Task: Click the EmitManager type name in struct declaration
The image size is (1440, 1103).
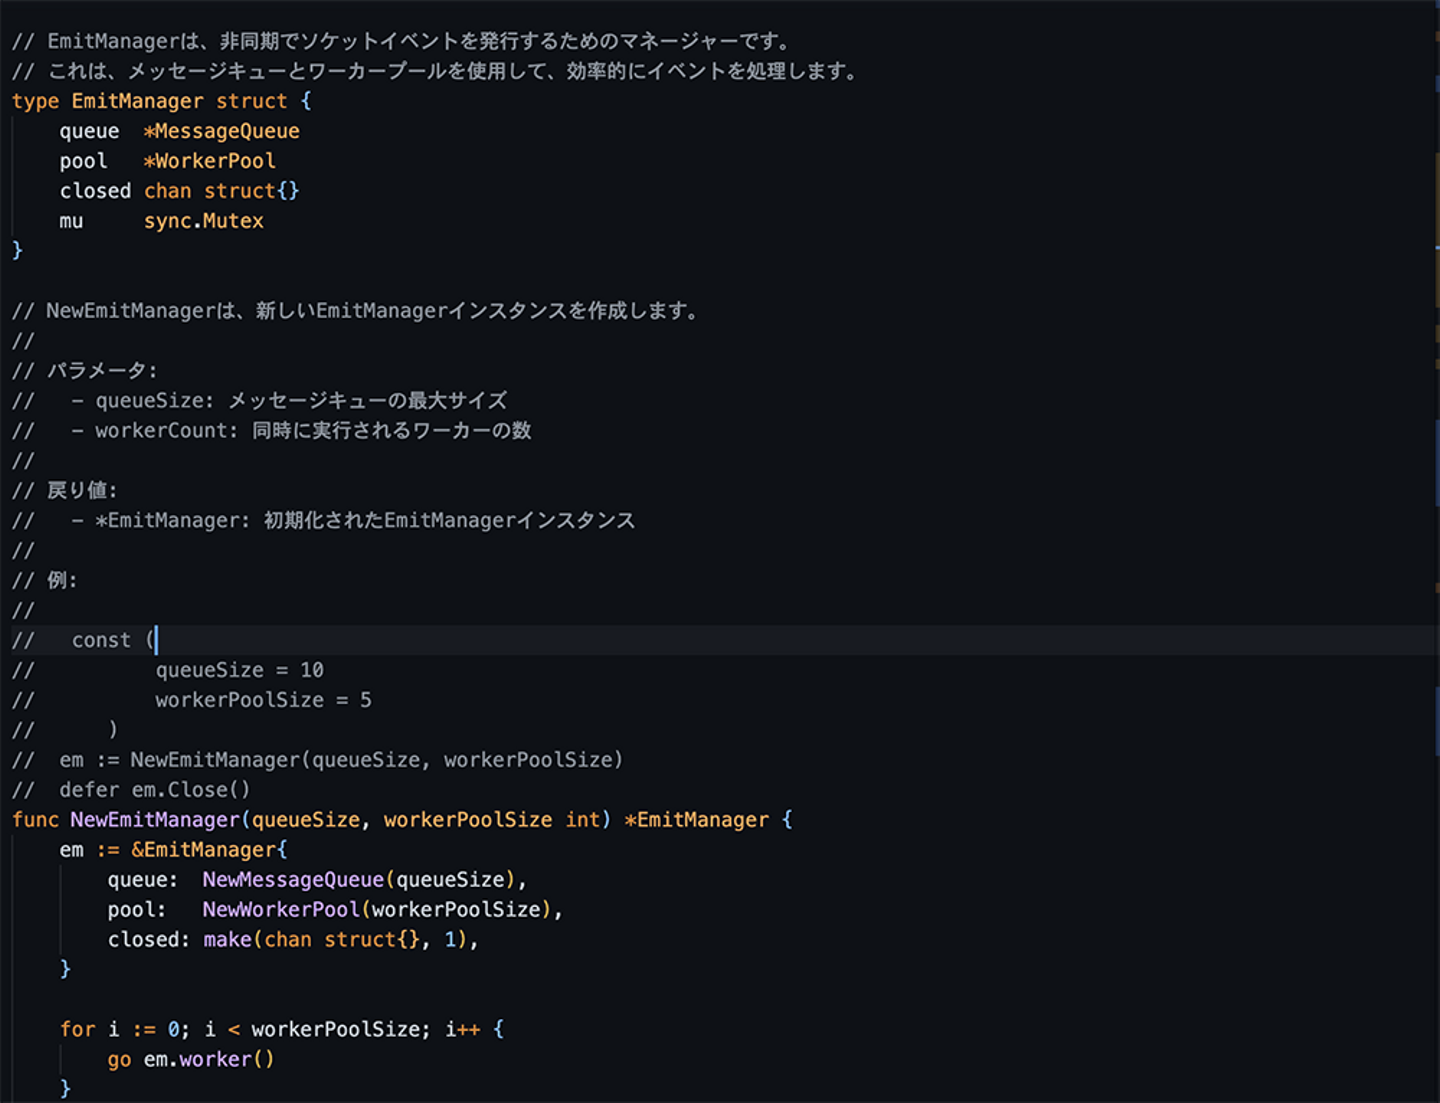Action: 137,101
